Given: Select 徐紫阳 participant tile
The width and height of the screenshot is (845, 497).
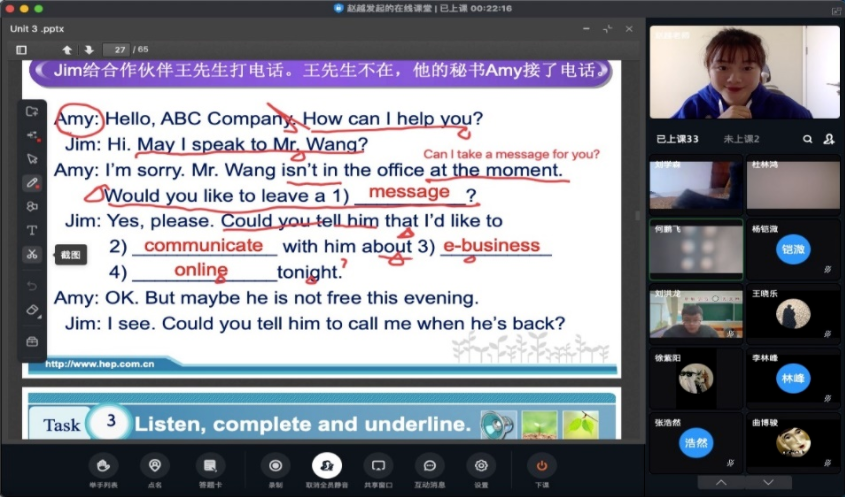Looking at the screenshot, I should tap(696, 378).
